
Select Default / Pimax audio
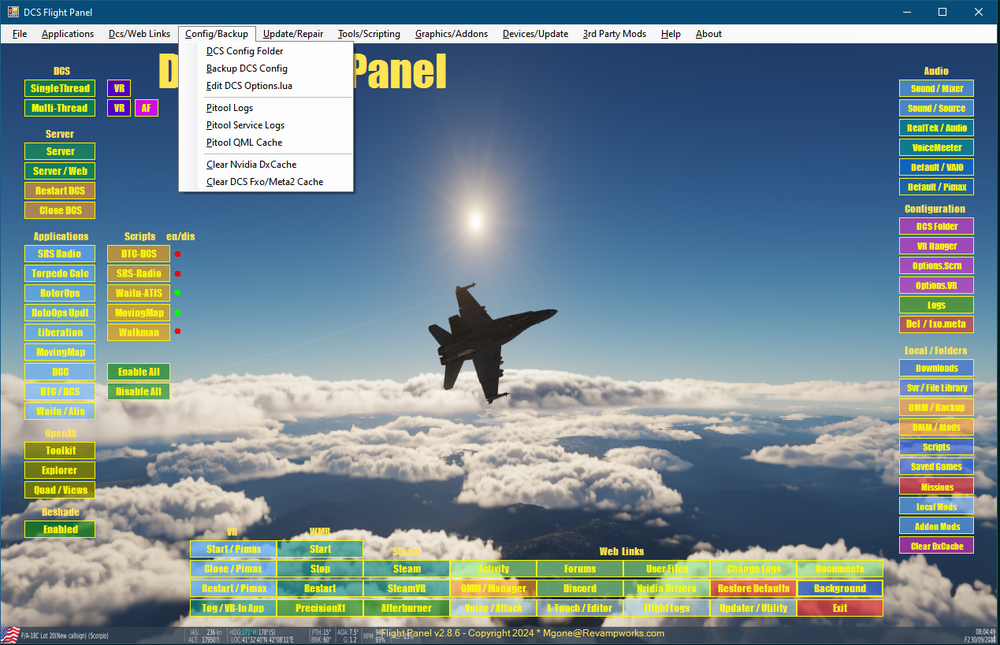[x=936, y=188]
